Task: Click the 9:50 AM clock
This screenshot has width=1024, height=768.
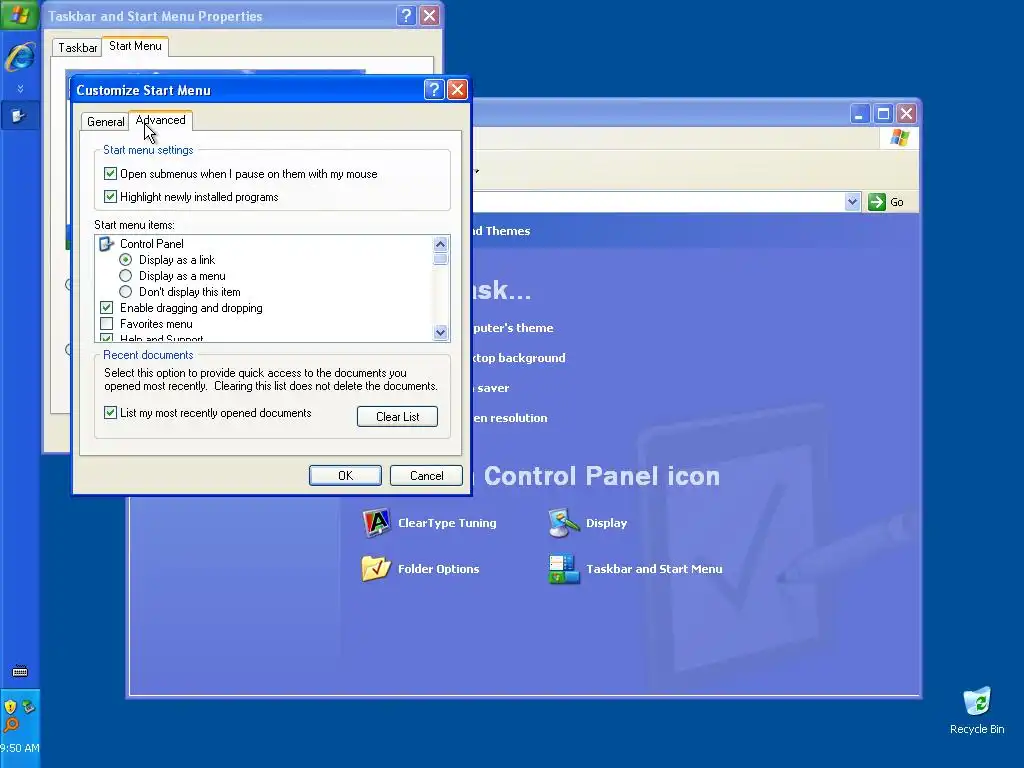Action: (20, 748)
